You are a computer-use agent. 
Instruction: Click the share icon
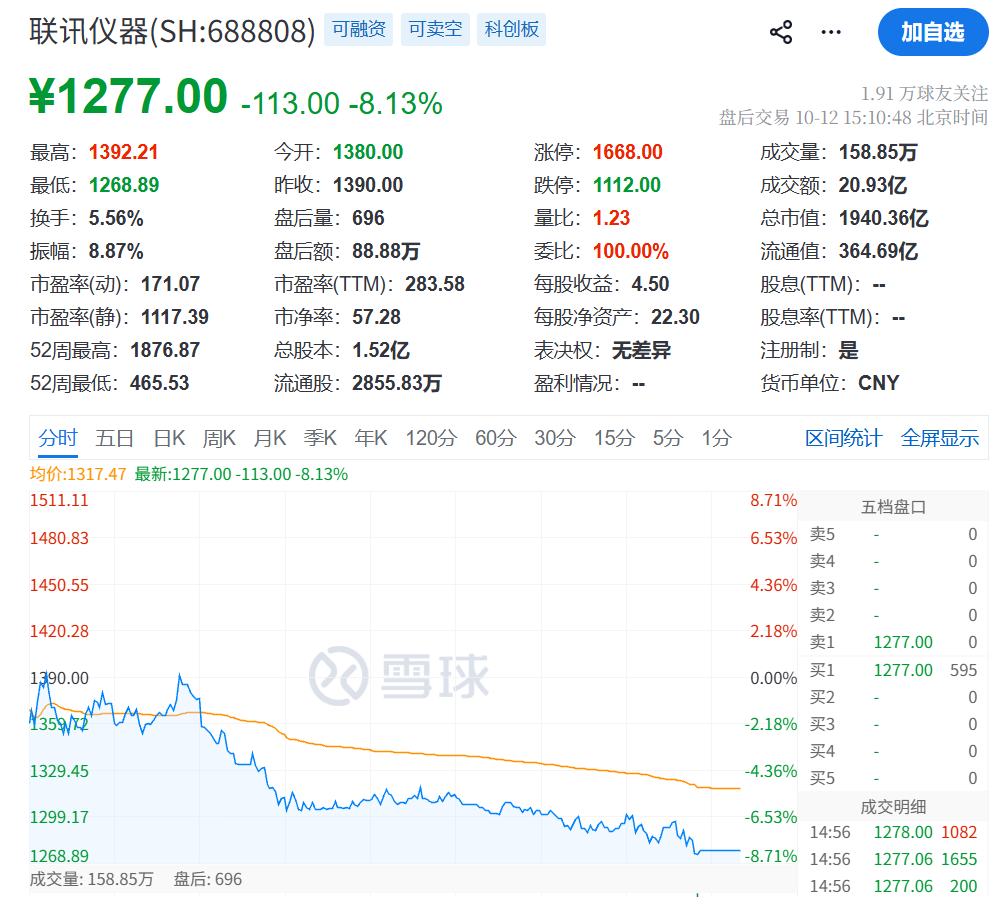tap(781, 32)
